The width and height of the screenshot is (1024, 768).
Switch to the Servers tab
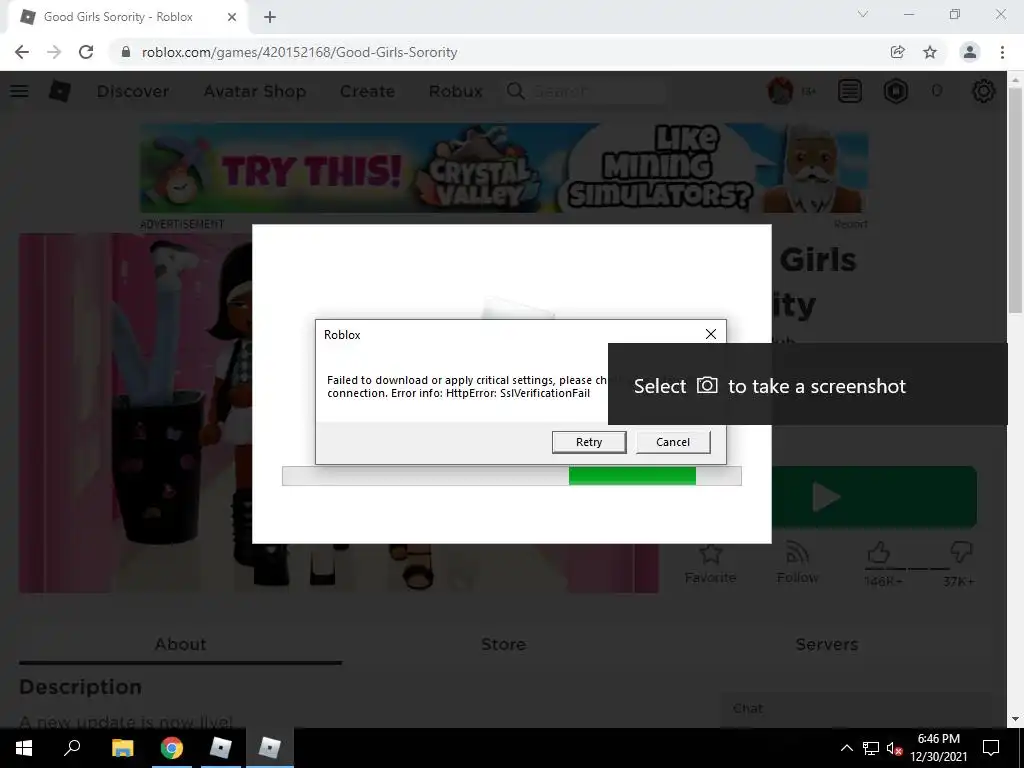click(x=826, y=645)
